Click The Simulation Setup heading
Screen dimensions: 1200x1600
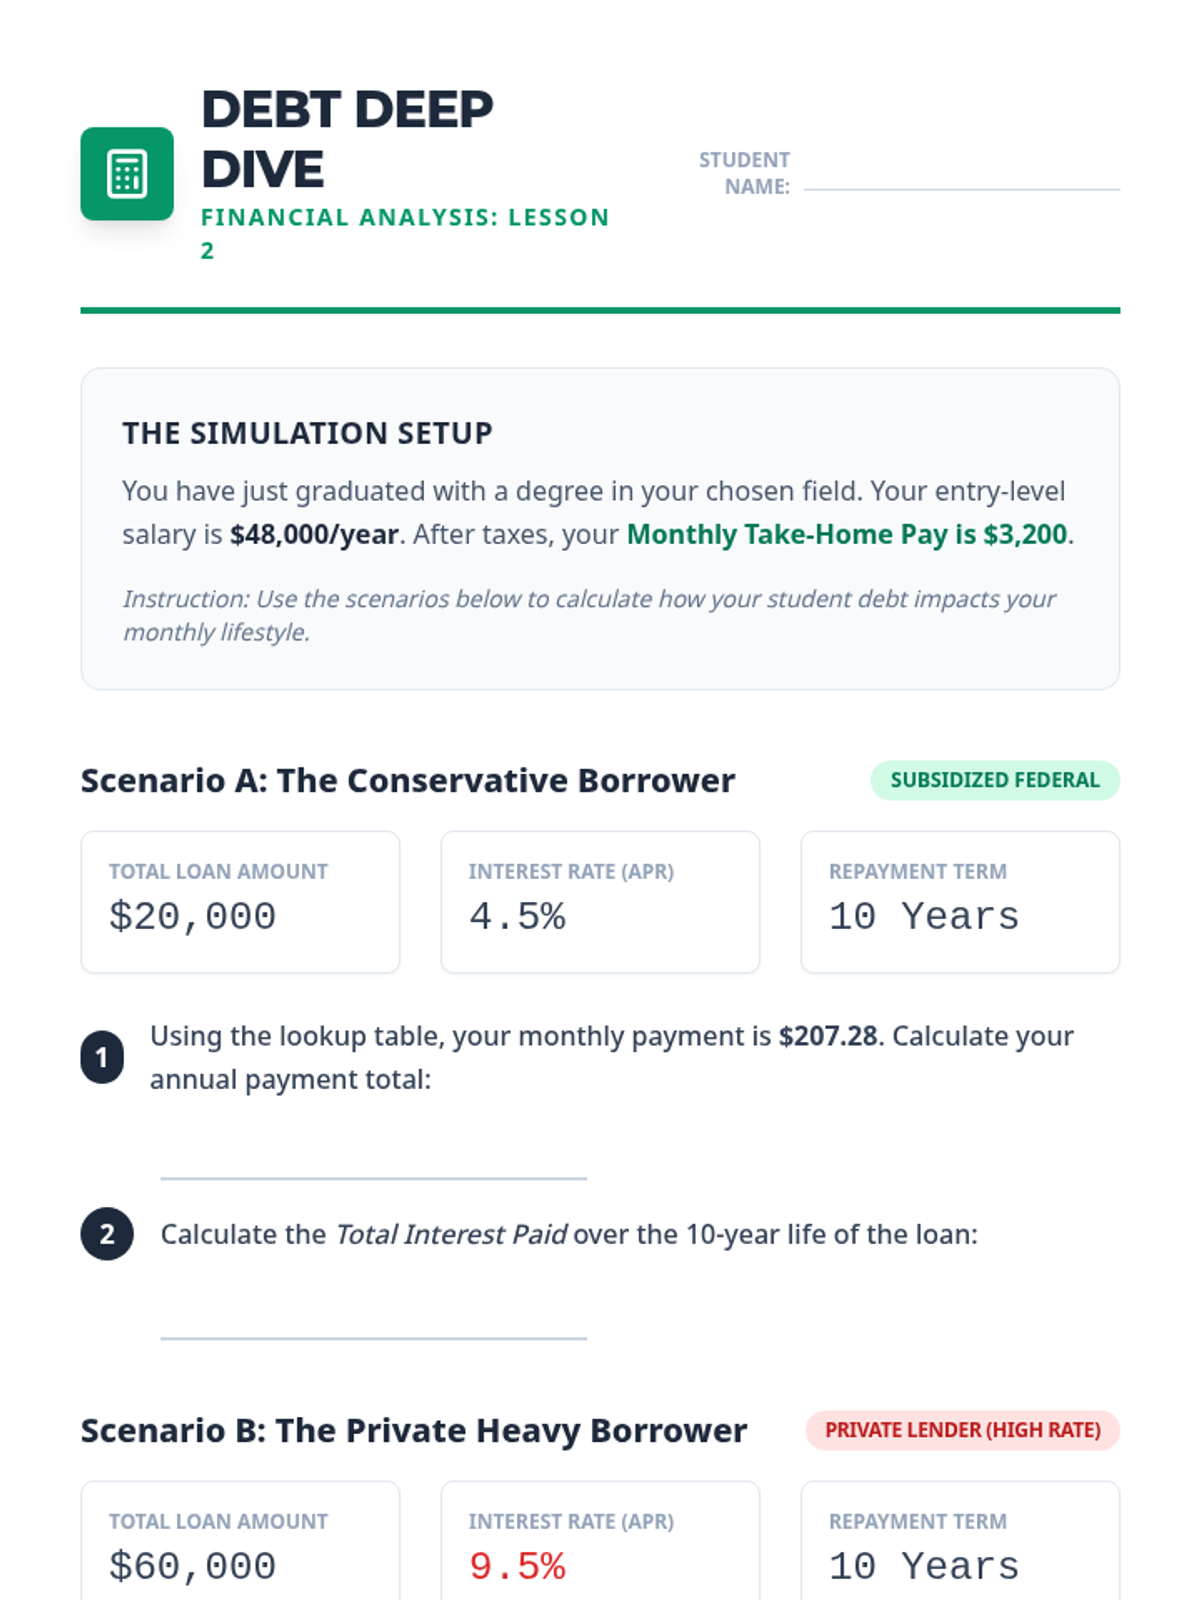(x=307, y=433)
